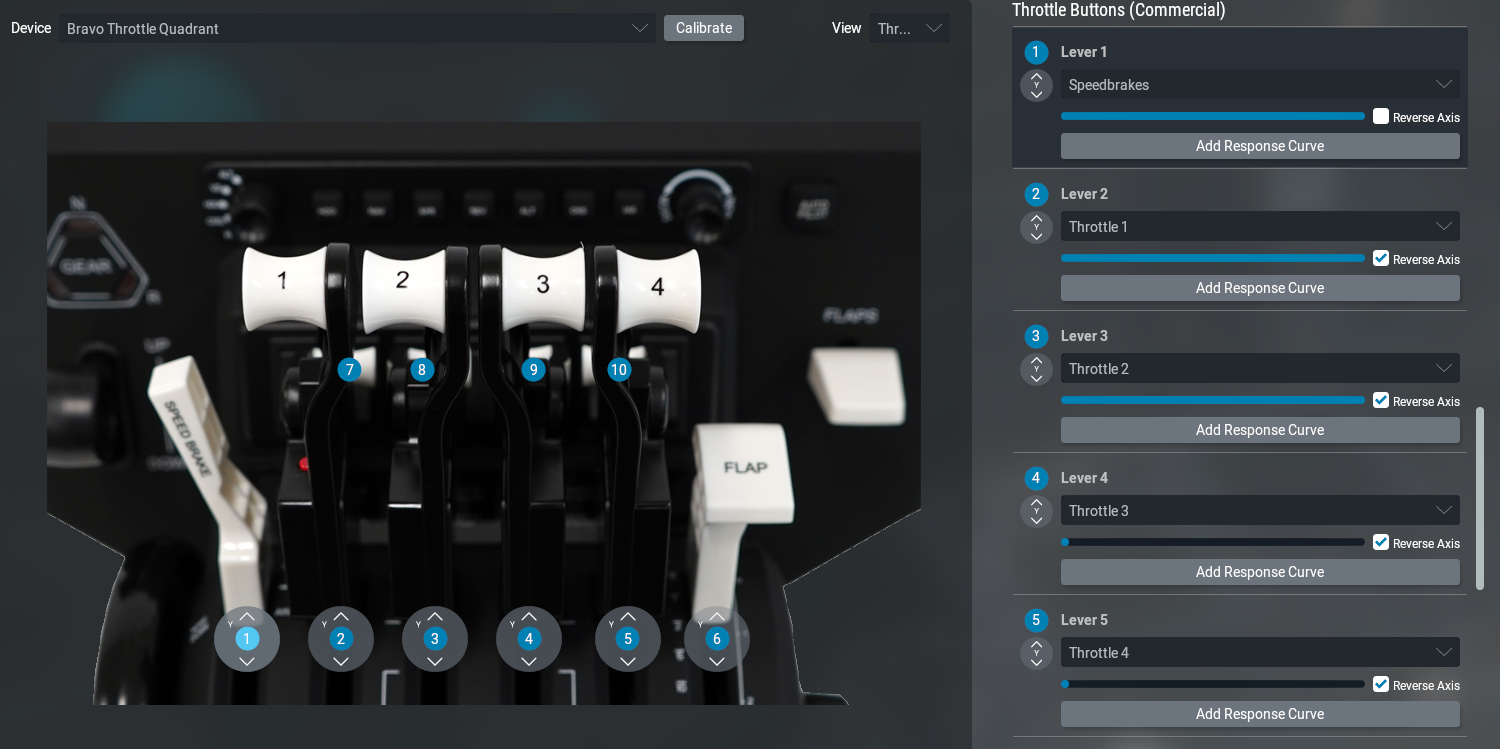This screenshot has width=1500, height=749.
Task: Select axis marker 6 below the flap lever
Action: (716, 639)
